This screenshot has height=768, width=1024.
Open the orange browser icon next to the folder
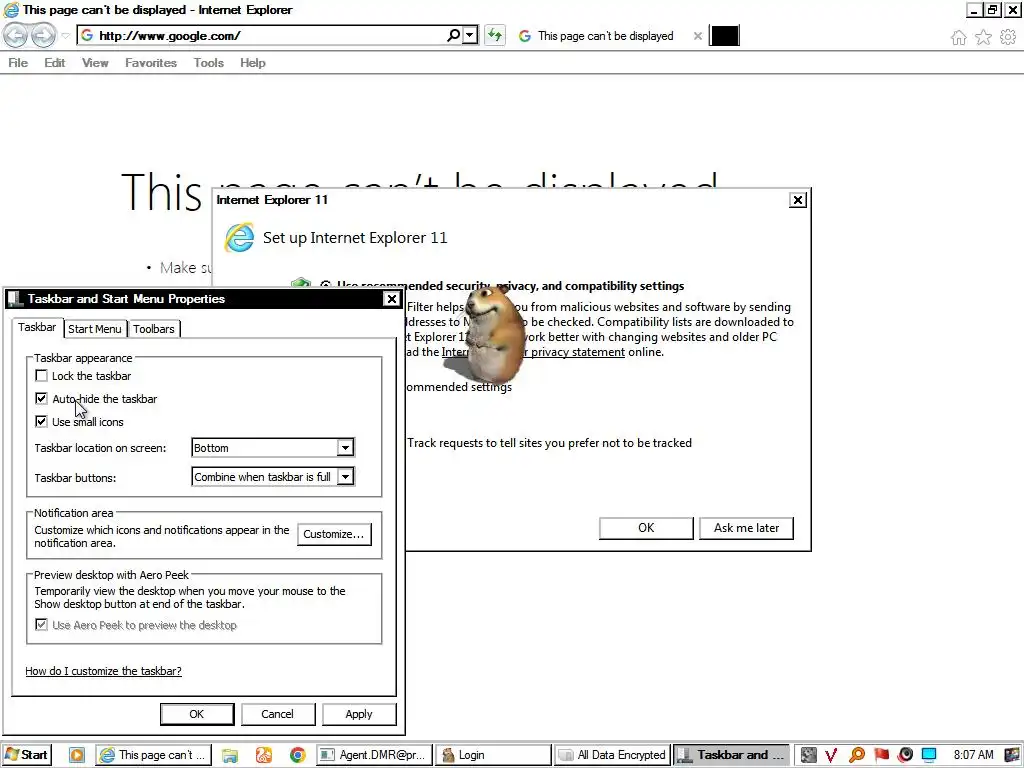(264, 755)
